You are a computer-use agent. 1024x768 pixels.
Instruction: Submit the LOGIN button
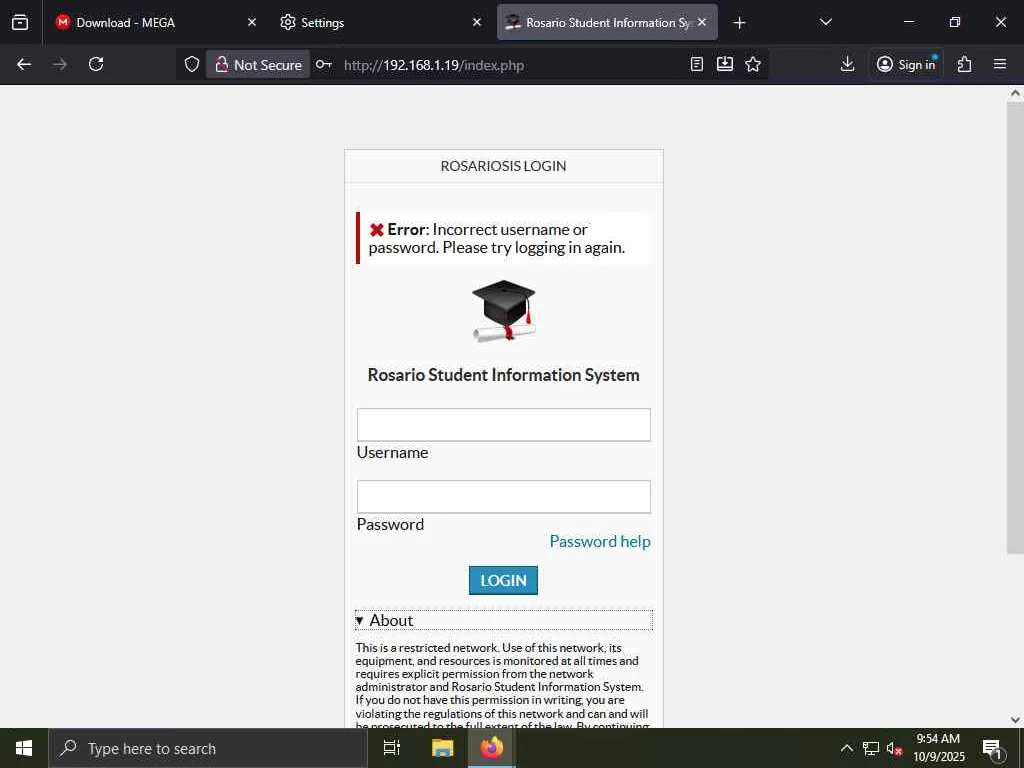(x=504, y=581)
